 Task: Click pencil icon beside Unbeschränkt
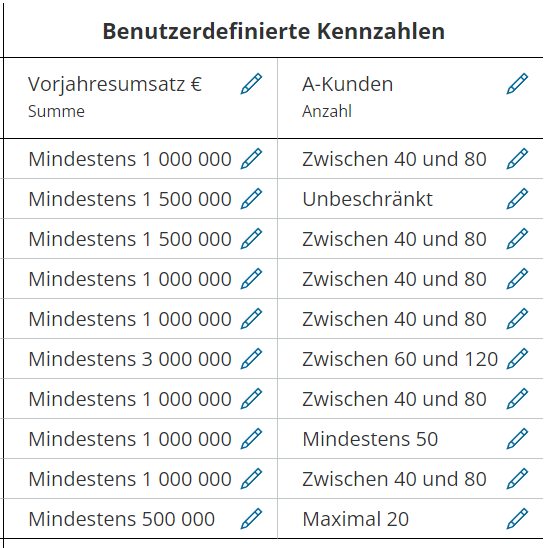[517, 199]
